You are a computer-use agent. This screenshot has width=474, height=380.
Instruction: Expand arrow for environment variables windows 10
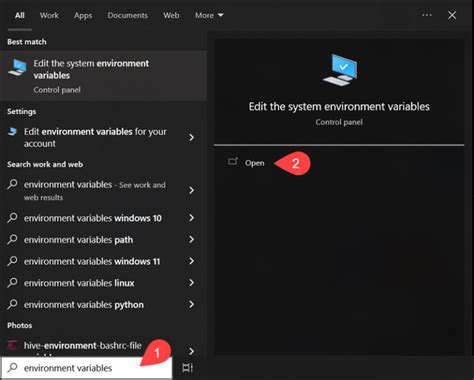pyautogui.click(x=191, y=218)
